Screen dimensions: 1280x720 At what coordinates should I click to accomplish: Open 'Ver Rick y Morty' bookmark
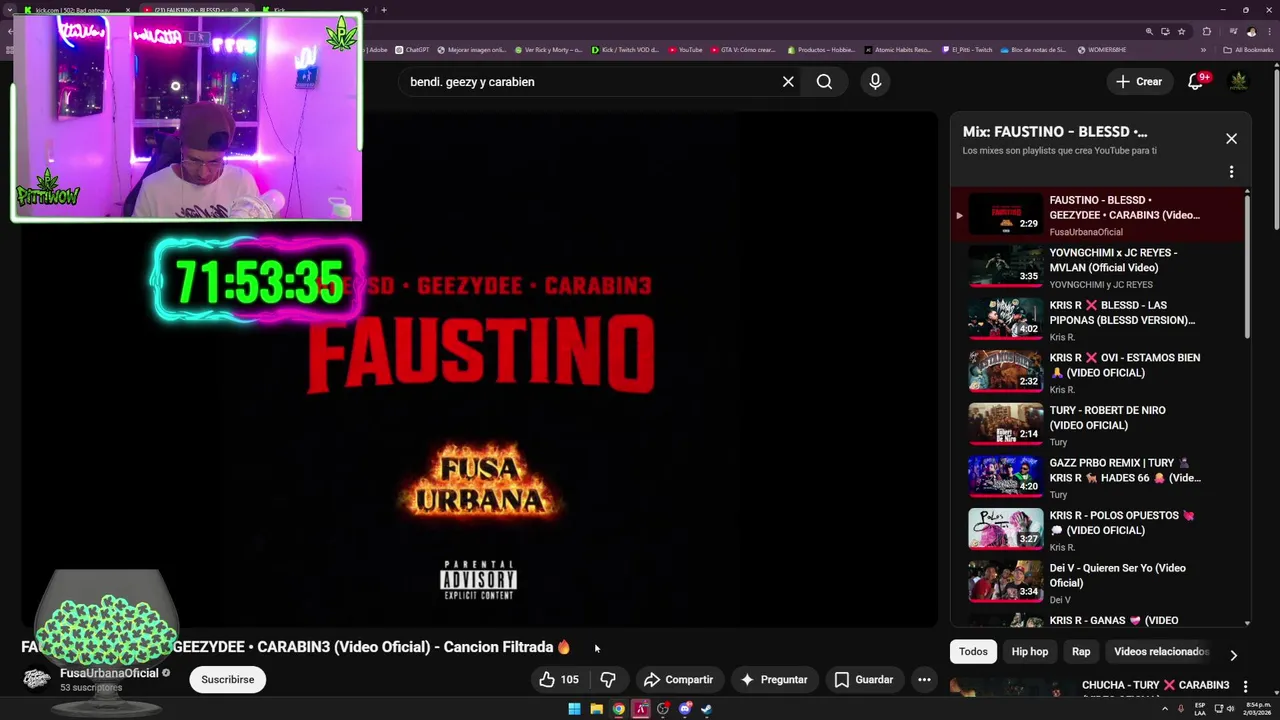[x=548, y=50]
